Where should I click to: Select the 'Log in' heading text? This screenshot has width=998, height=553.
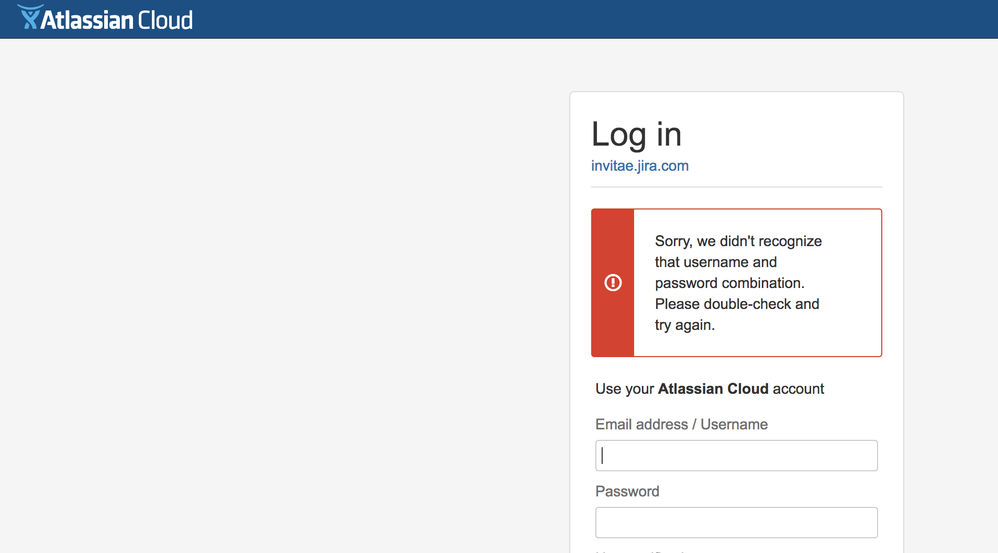click(x=636, y=134)
